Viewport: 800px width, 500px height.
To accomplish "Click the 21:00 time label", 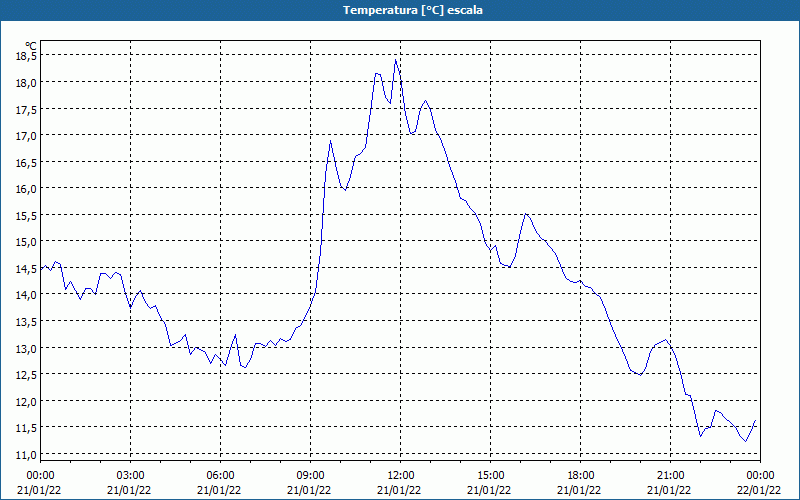I will 670,476.
